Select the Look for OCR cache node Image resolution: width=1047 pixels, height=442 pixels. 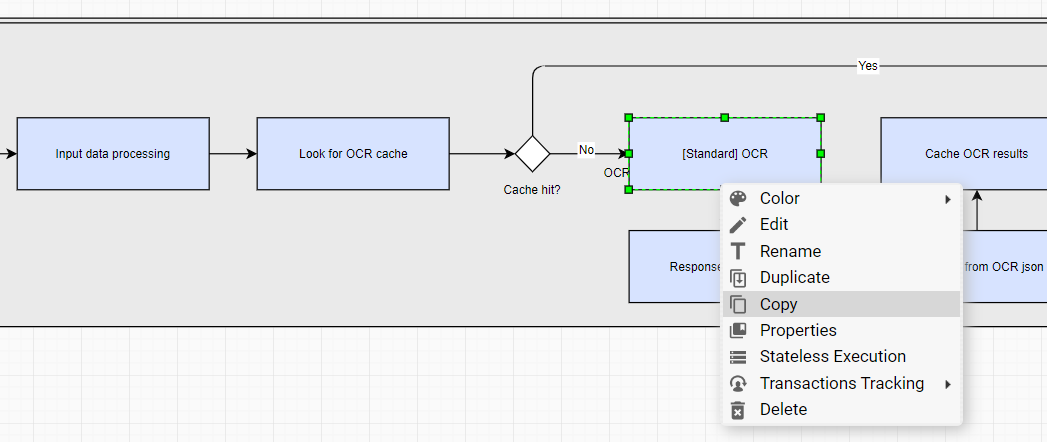coord(353,154)
